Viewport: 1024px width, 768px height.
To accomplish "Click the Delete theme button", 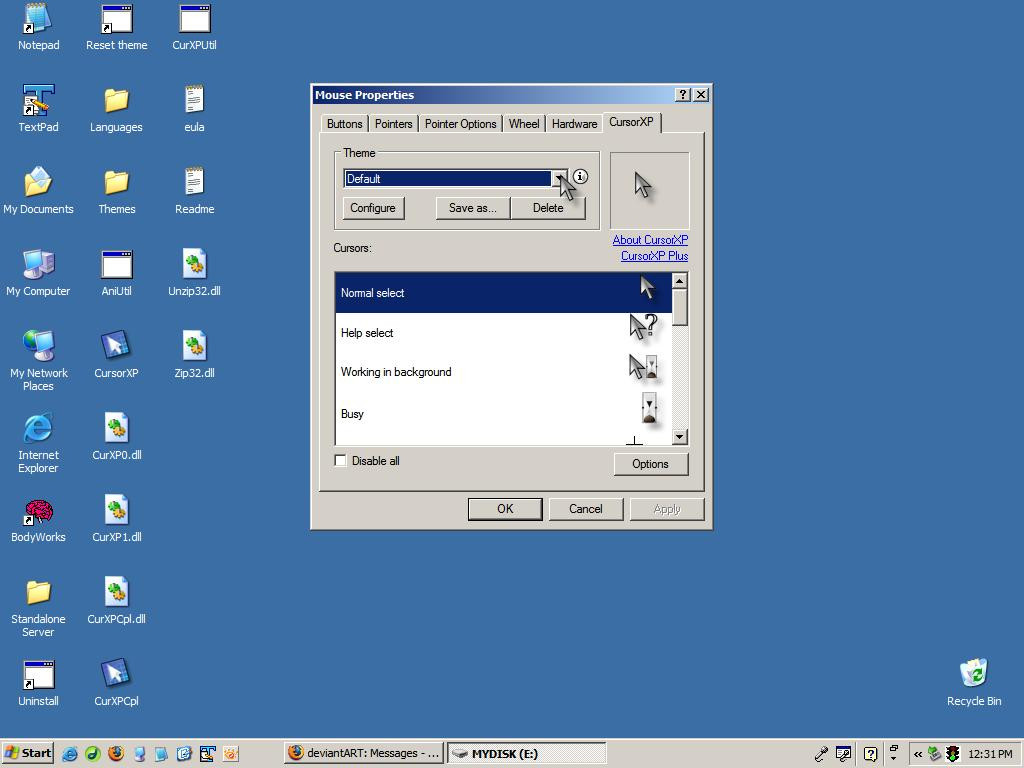I will [x=548, y=208].
